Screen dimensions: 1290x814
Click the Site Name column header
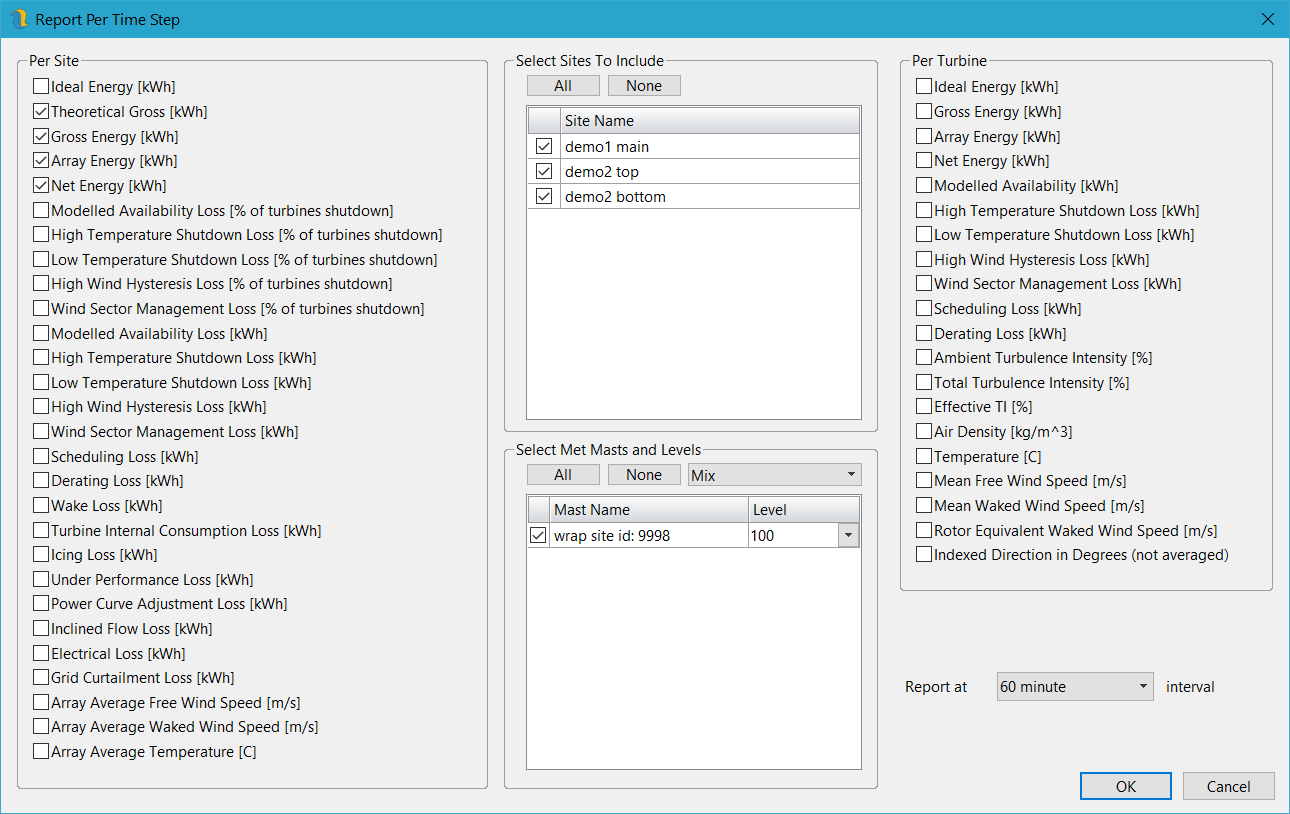click(709, 121)
